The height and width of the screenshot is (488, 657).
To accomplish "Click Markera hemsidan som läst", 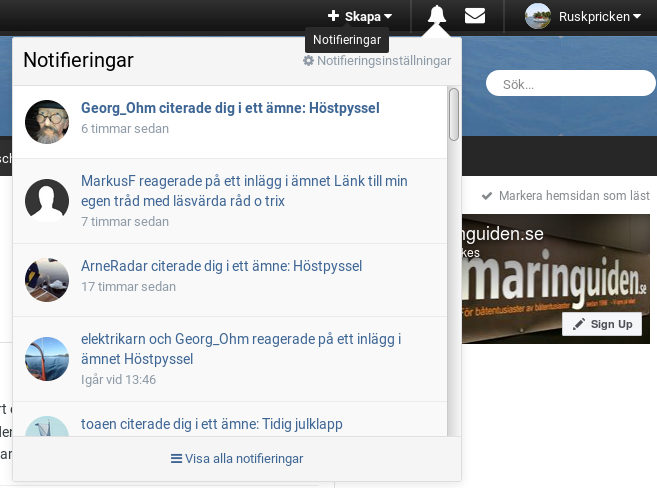I will pos(566,196).
